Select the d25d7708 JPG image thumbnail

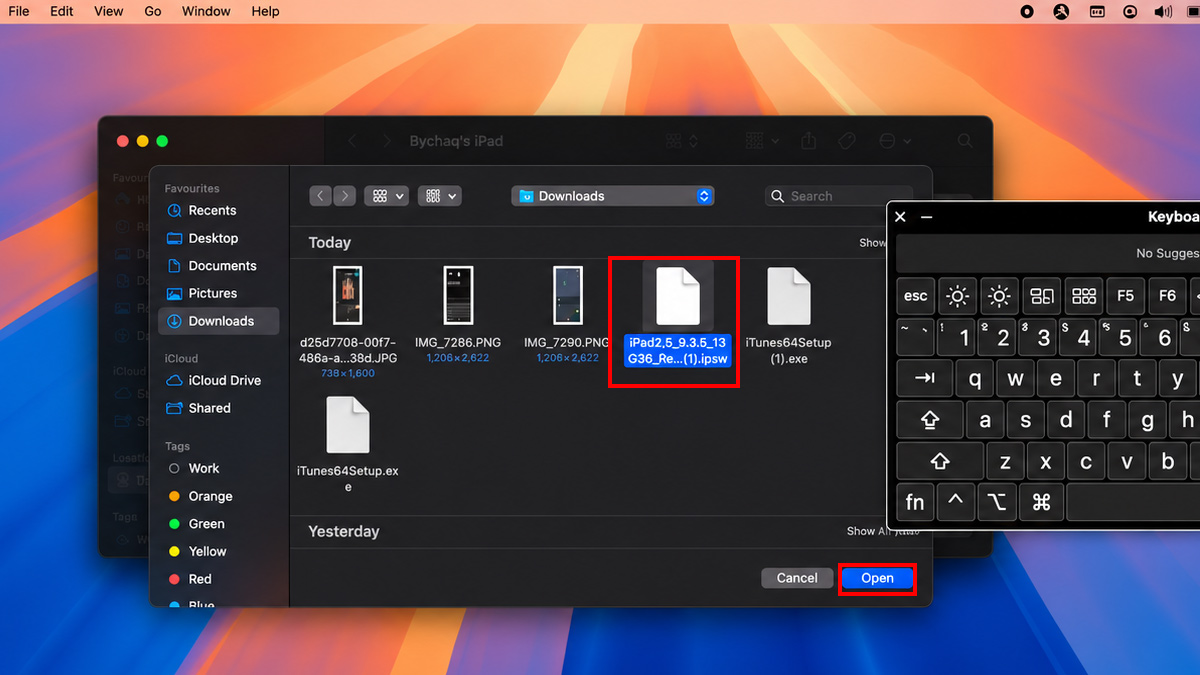point(348,295)
